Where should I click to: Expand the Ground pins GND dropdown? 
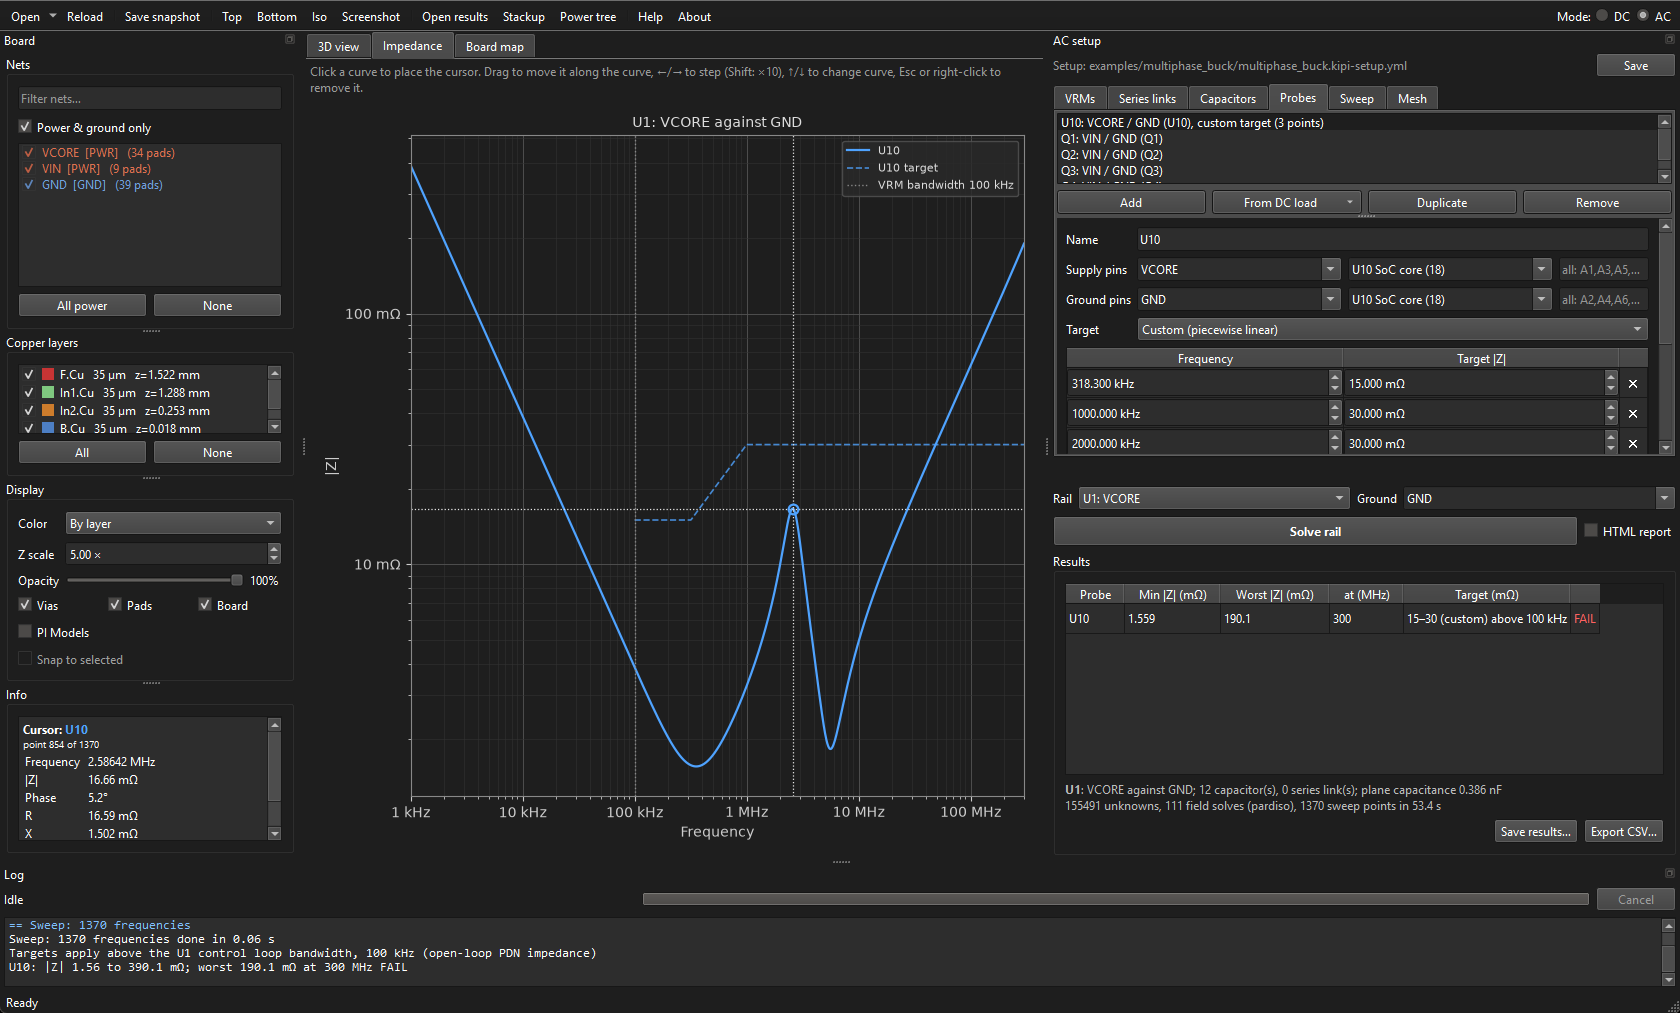(1331, 300)
